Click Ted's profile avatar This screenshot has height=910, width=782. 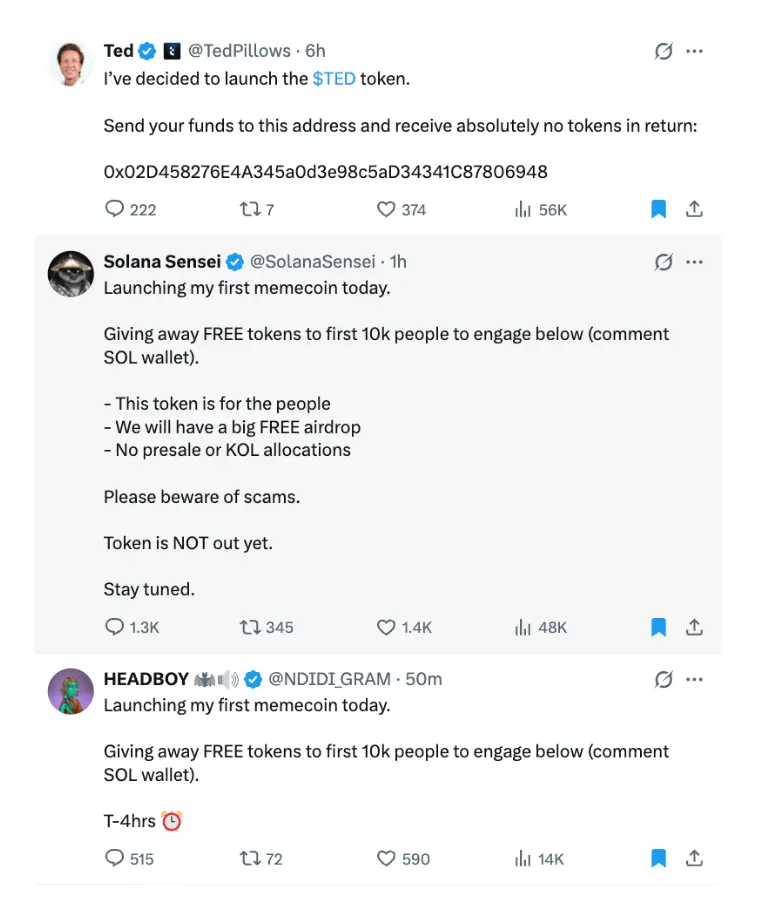tap(71, 63)
